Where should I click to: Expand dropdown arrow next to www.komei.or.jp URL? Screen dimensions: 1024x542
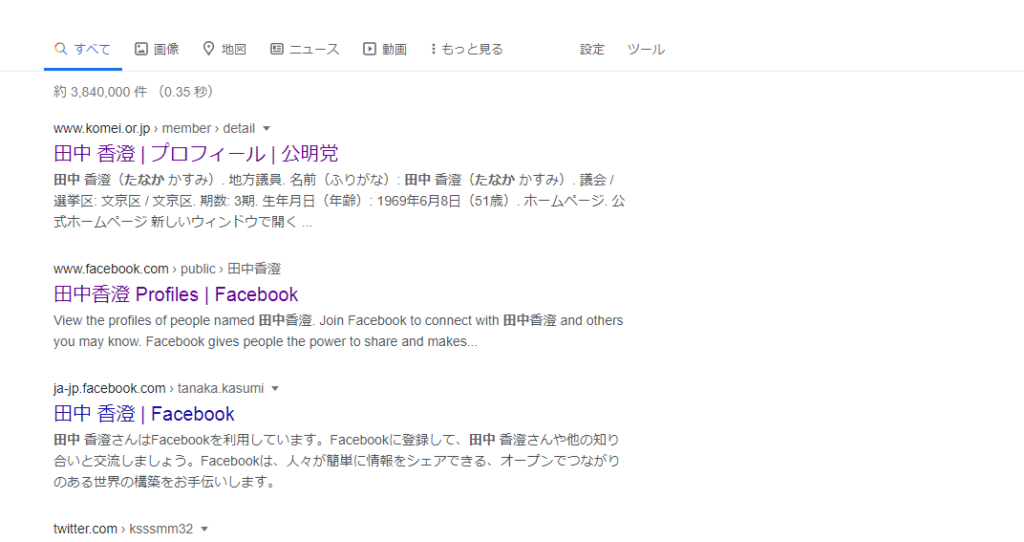(266, 129)
